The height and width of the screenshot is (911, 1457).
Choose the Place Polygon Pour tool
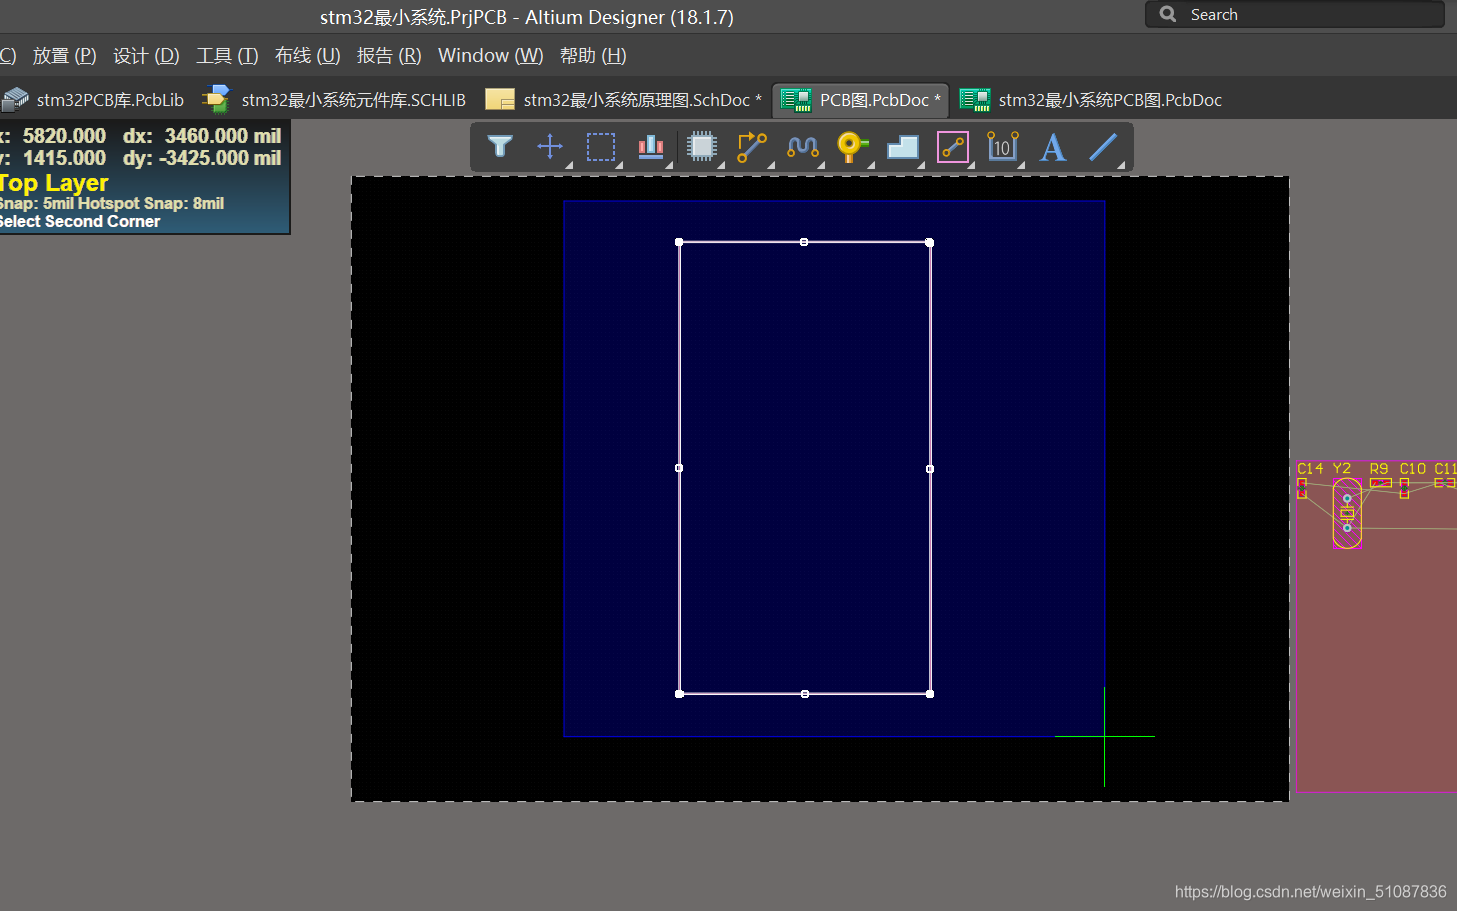coord(903,147)
